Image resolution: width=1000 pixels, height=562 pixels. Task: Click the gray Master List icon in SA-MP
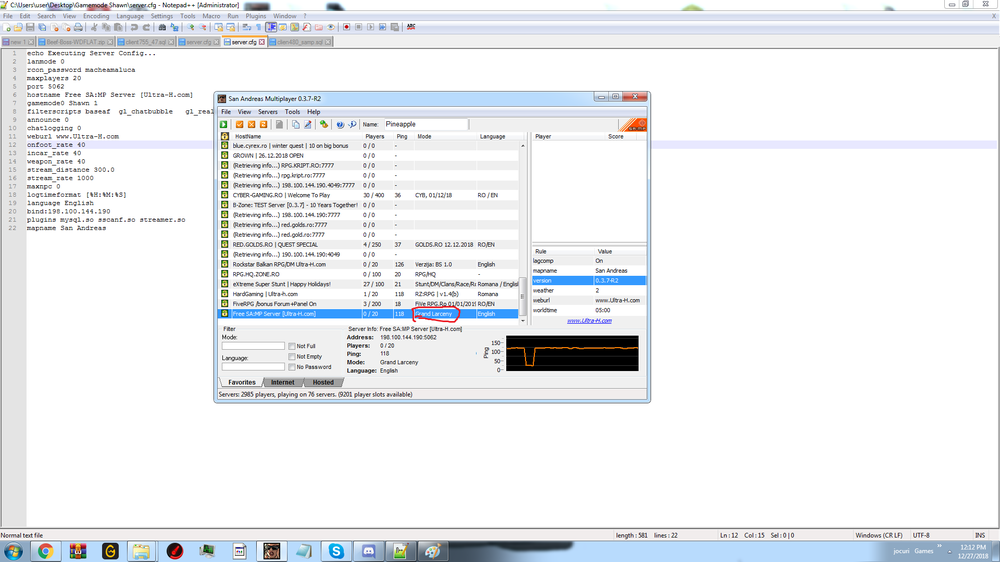click(279, 124)
